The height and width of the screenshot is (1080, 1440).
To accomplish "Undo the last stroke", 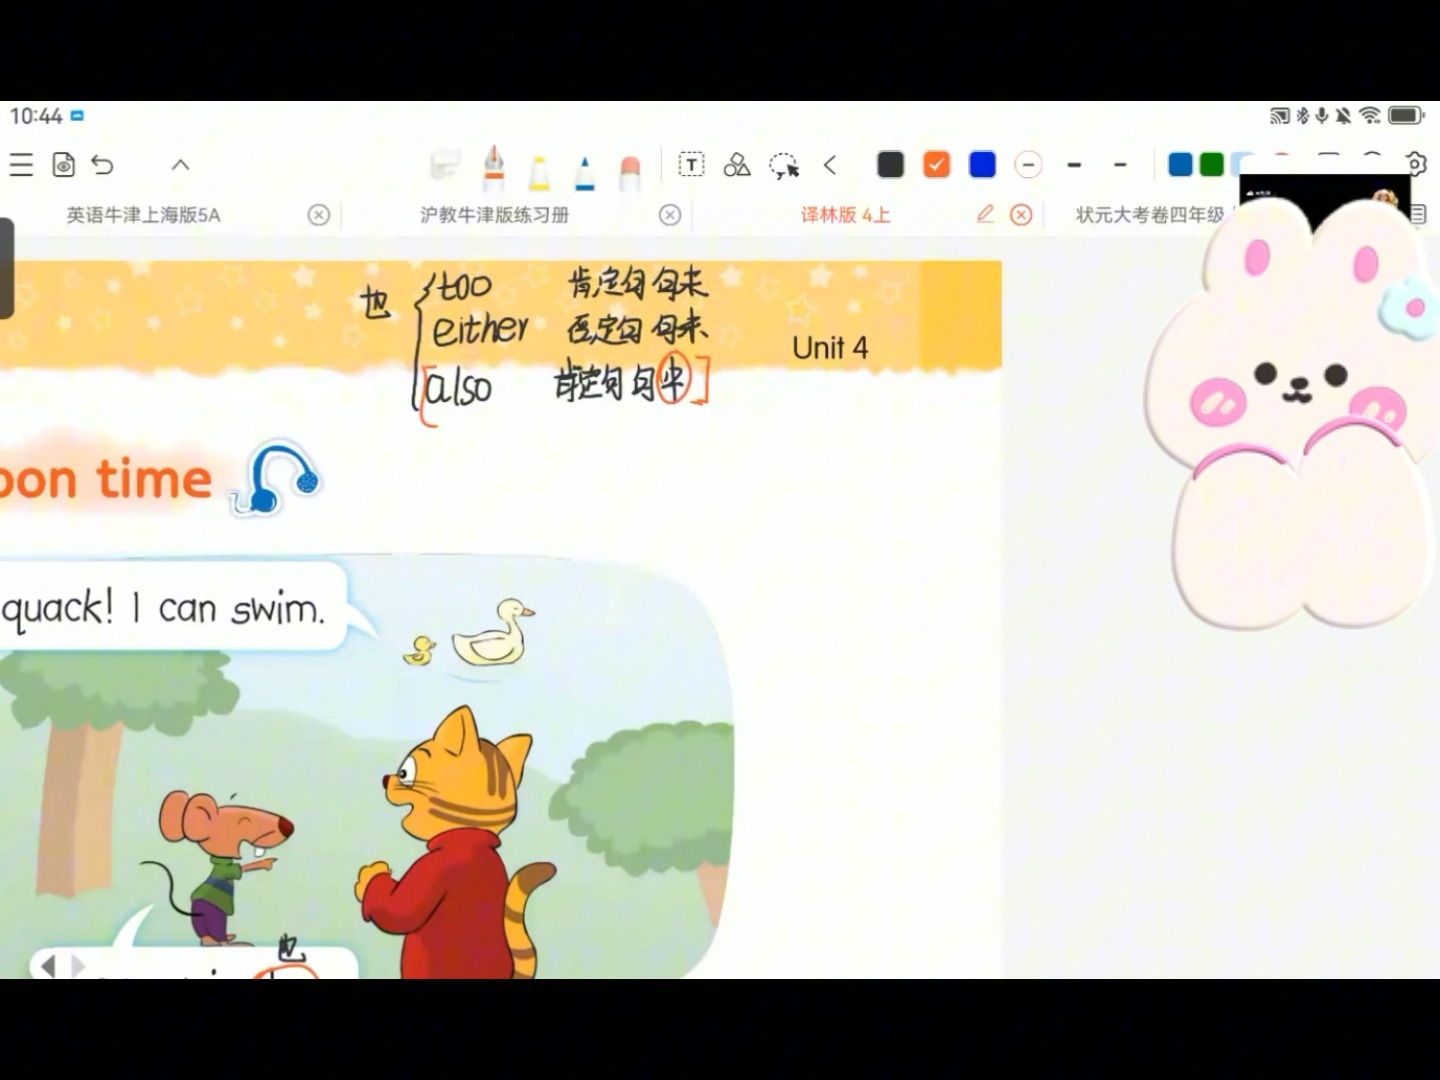I will [x=103, y=165].
